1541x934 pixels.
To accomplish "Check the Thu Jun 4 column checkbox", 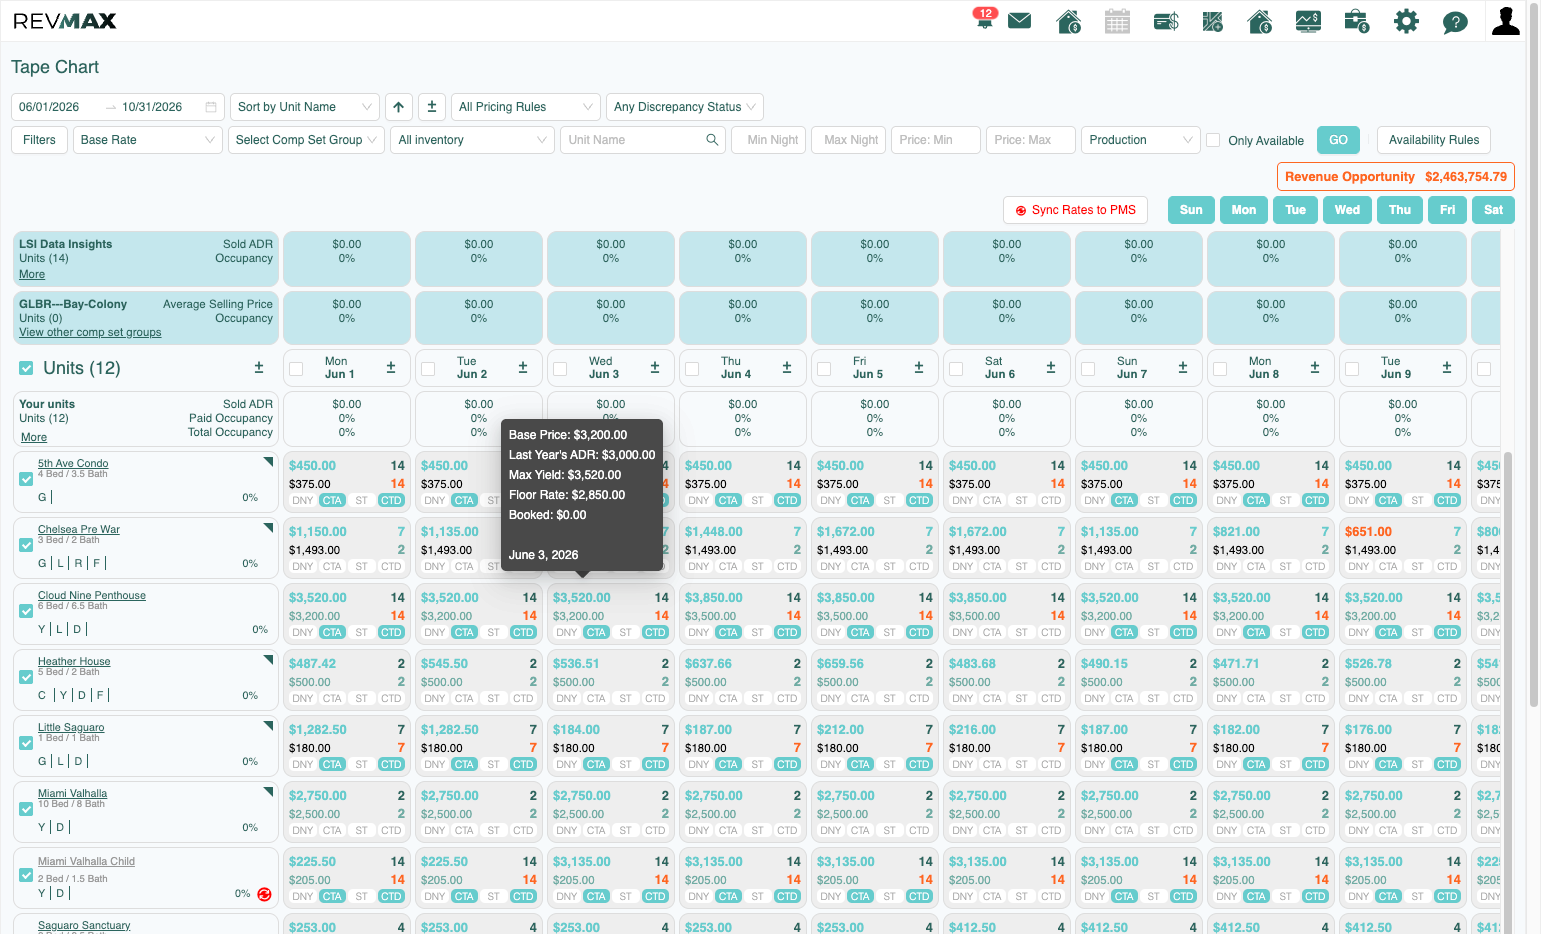I will pyautogui.click(x=692, y=369).
